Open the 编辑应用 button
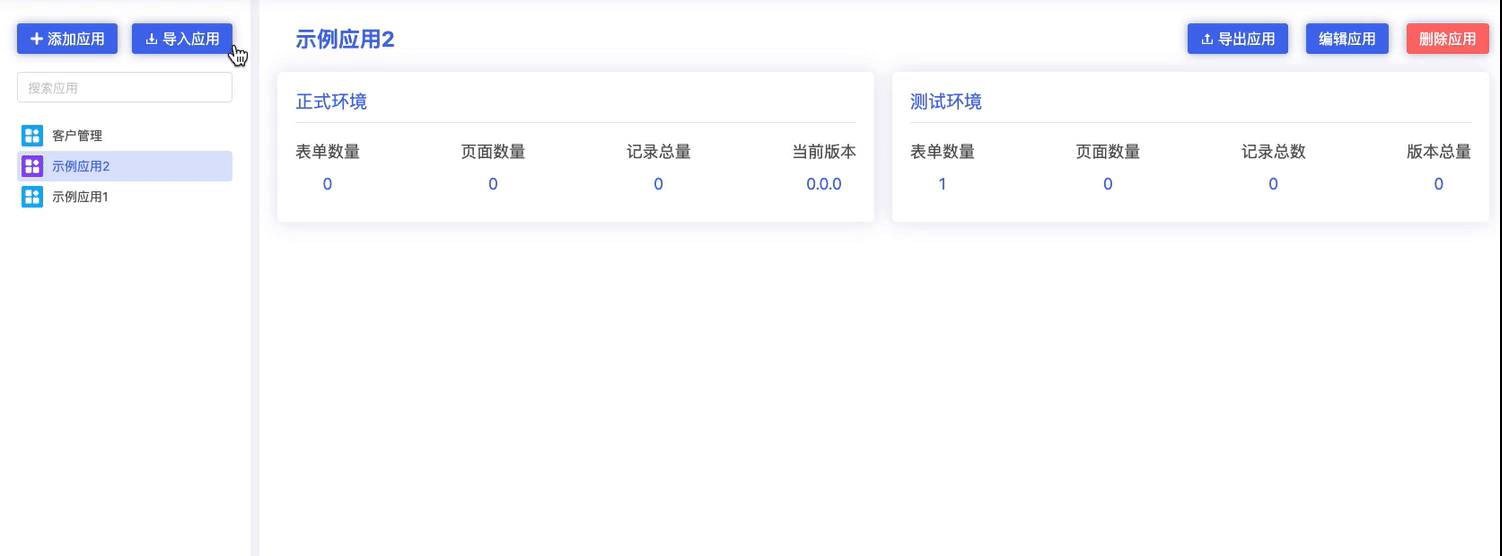The height and width of the screenshot is (556, 1502). click(1346, 39)
